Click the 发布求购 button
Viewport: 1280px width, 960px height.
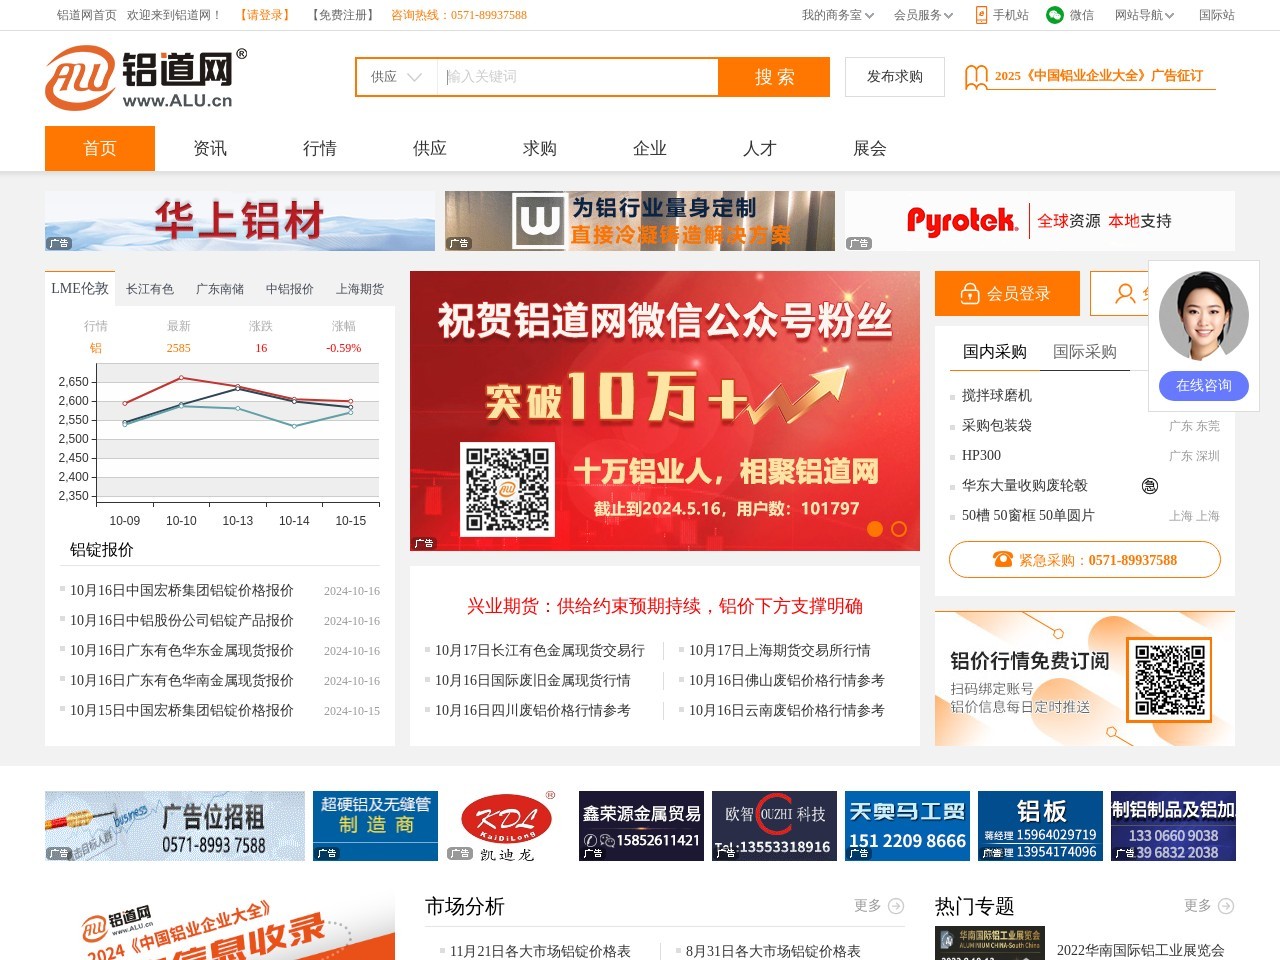[895, 77]
